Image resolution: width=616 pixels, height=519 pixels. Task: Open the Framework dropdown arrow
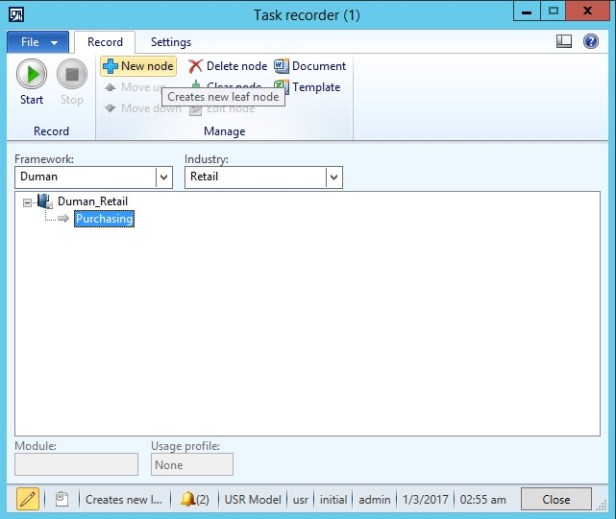[x=164, y=177]
